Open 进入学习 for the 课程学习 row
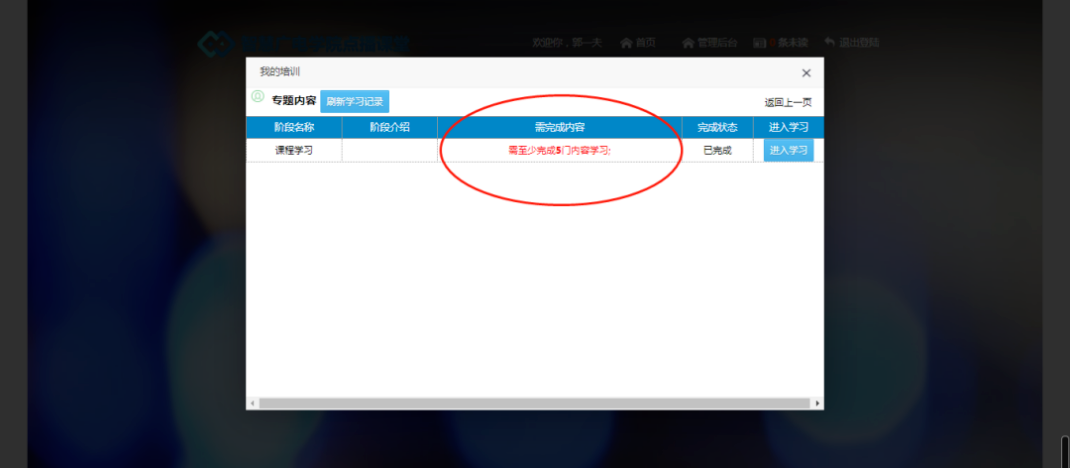 click(788, 150)
